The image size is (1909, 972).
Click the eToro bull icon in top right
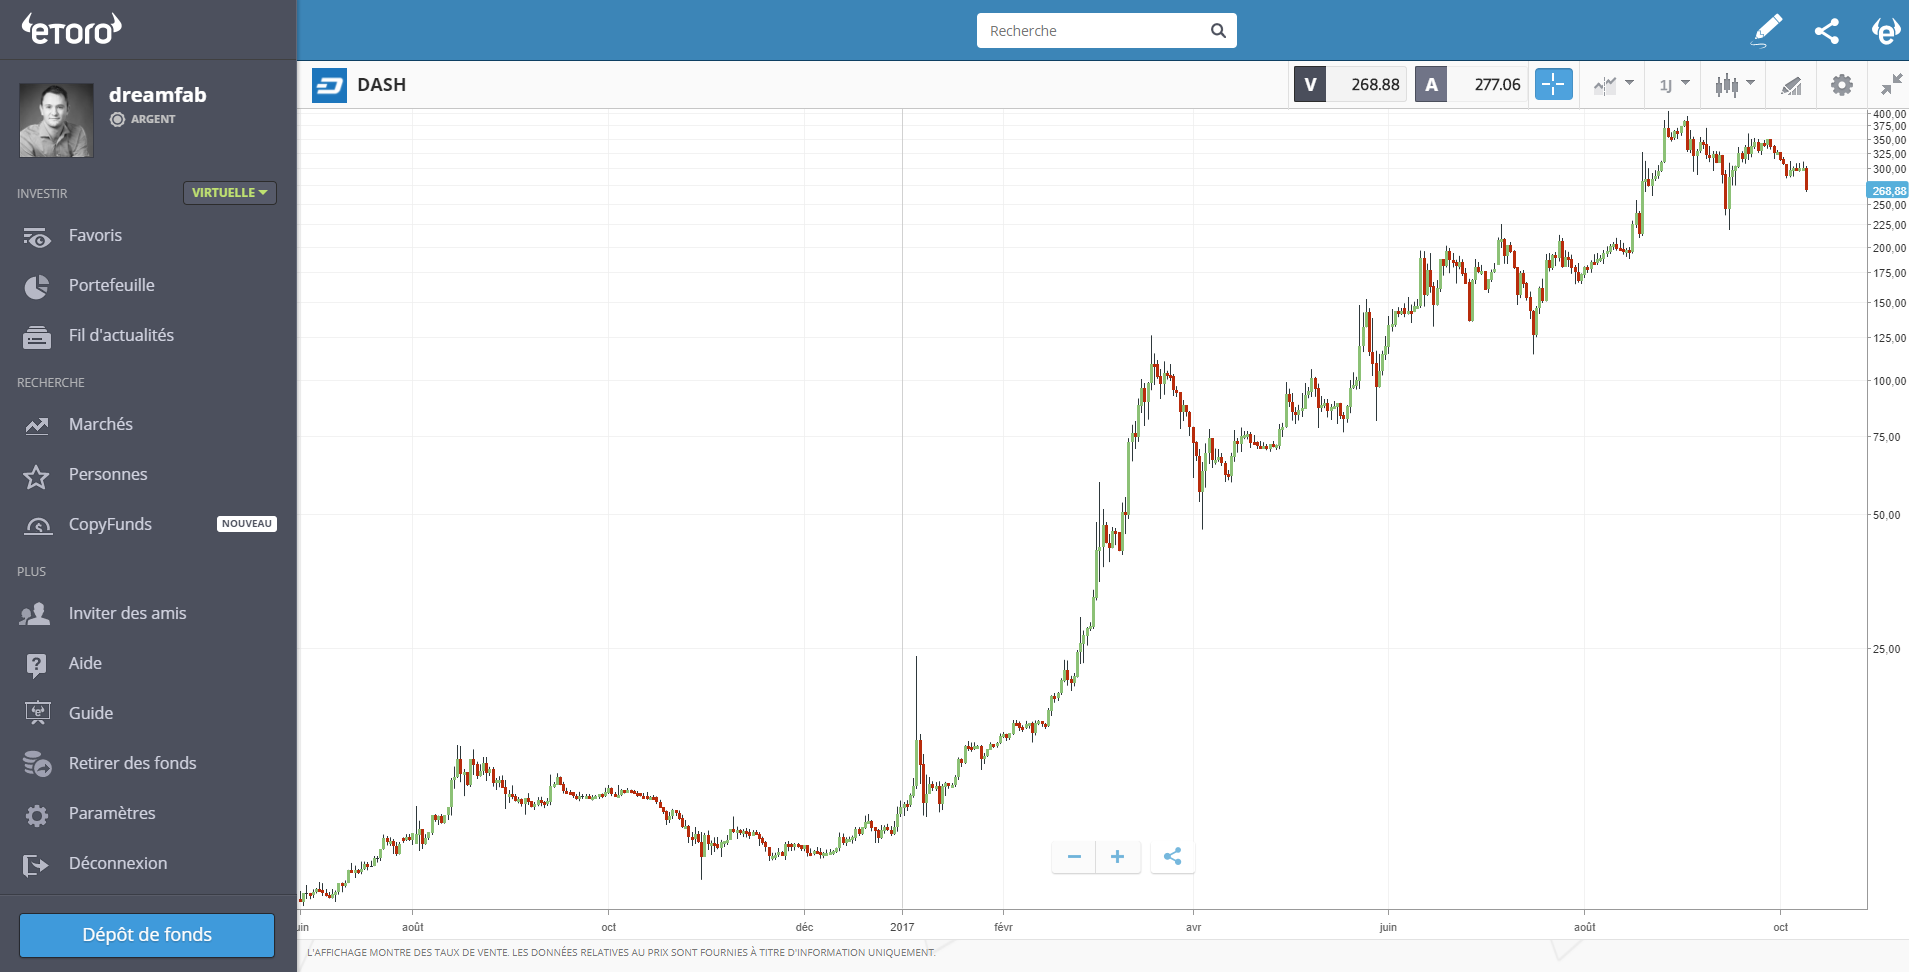pos(1885,30)
